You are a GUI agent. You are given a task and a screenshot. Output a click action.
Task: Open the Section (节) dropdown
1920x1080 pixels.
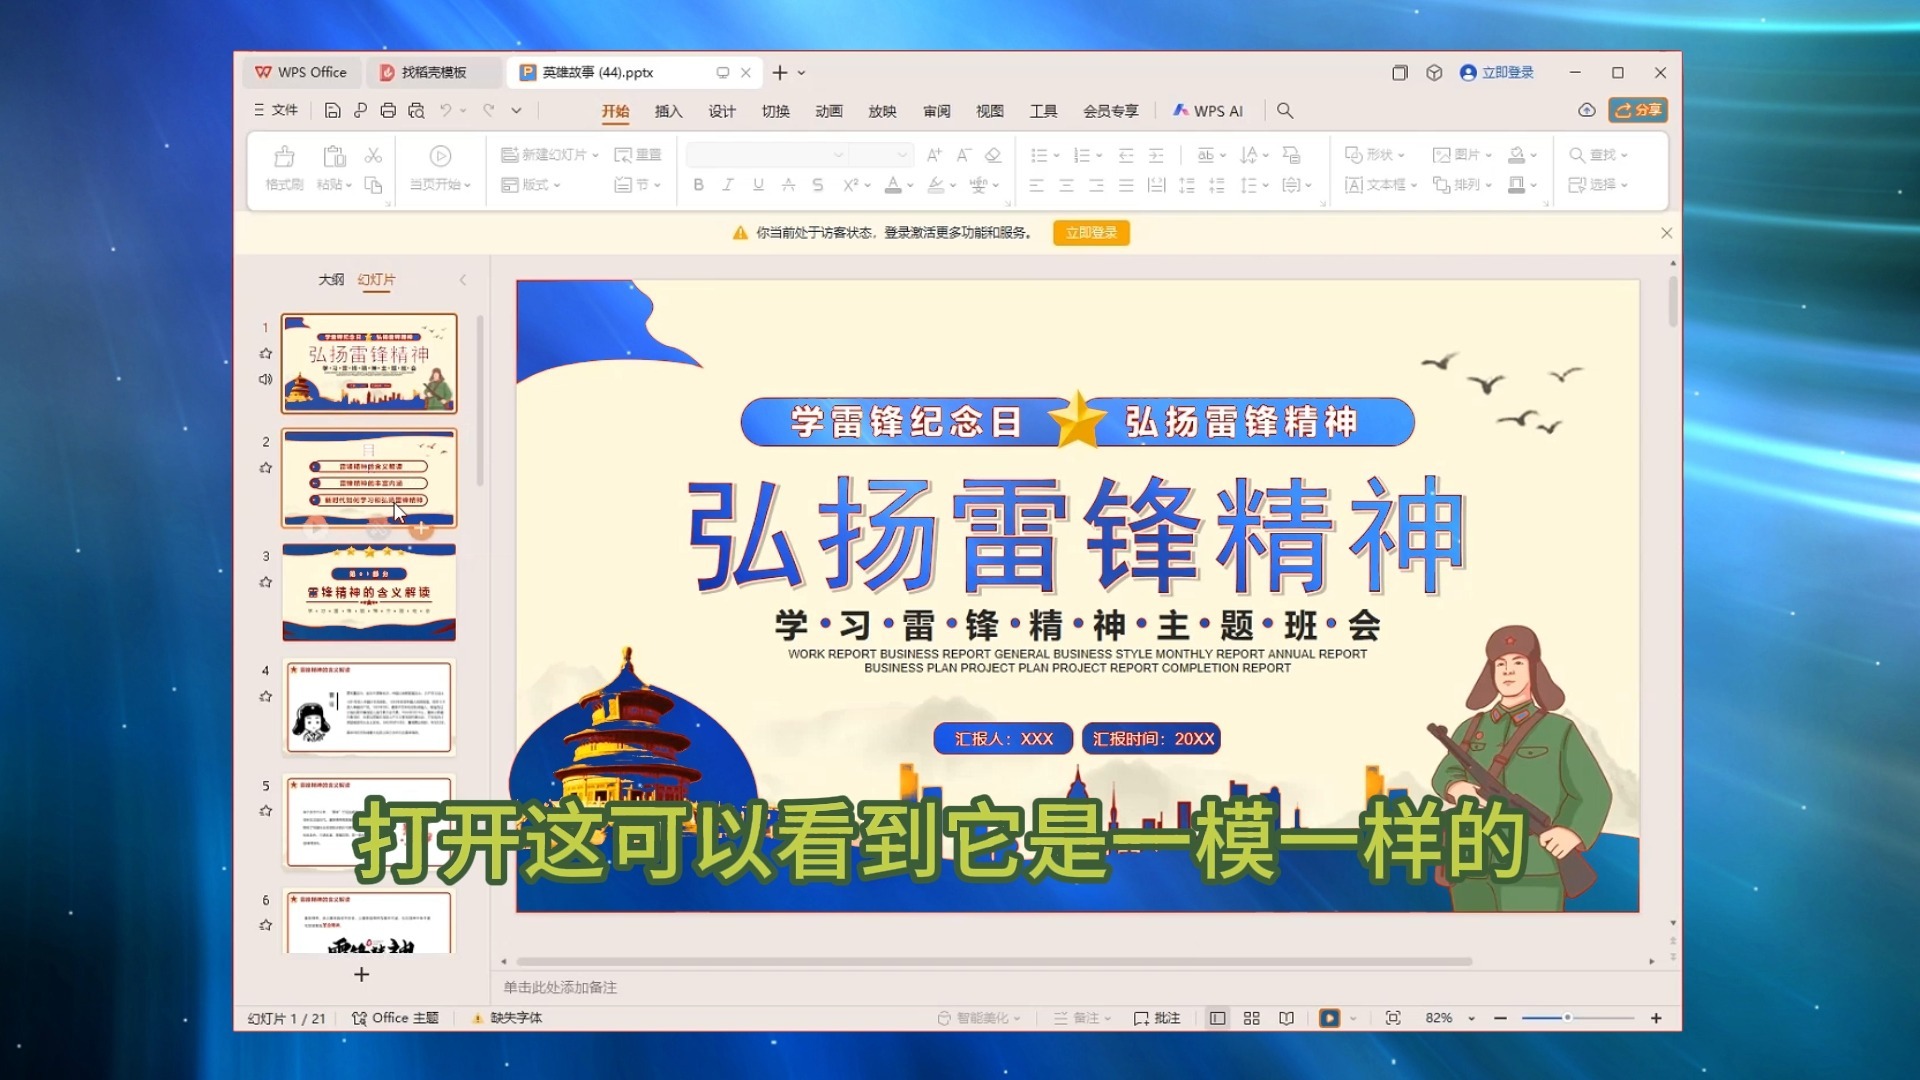click(x=637, y=185)
